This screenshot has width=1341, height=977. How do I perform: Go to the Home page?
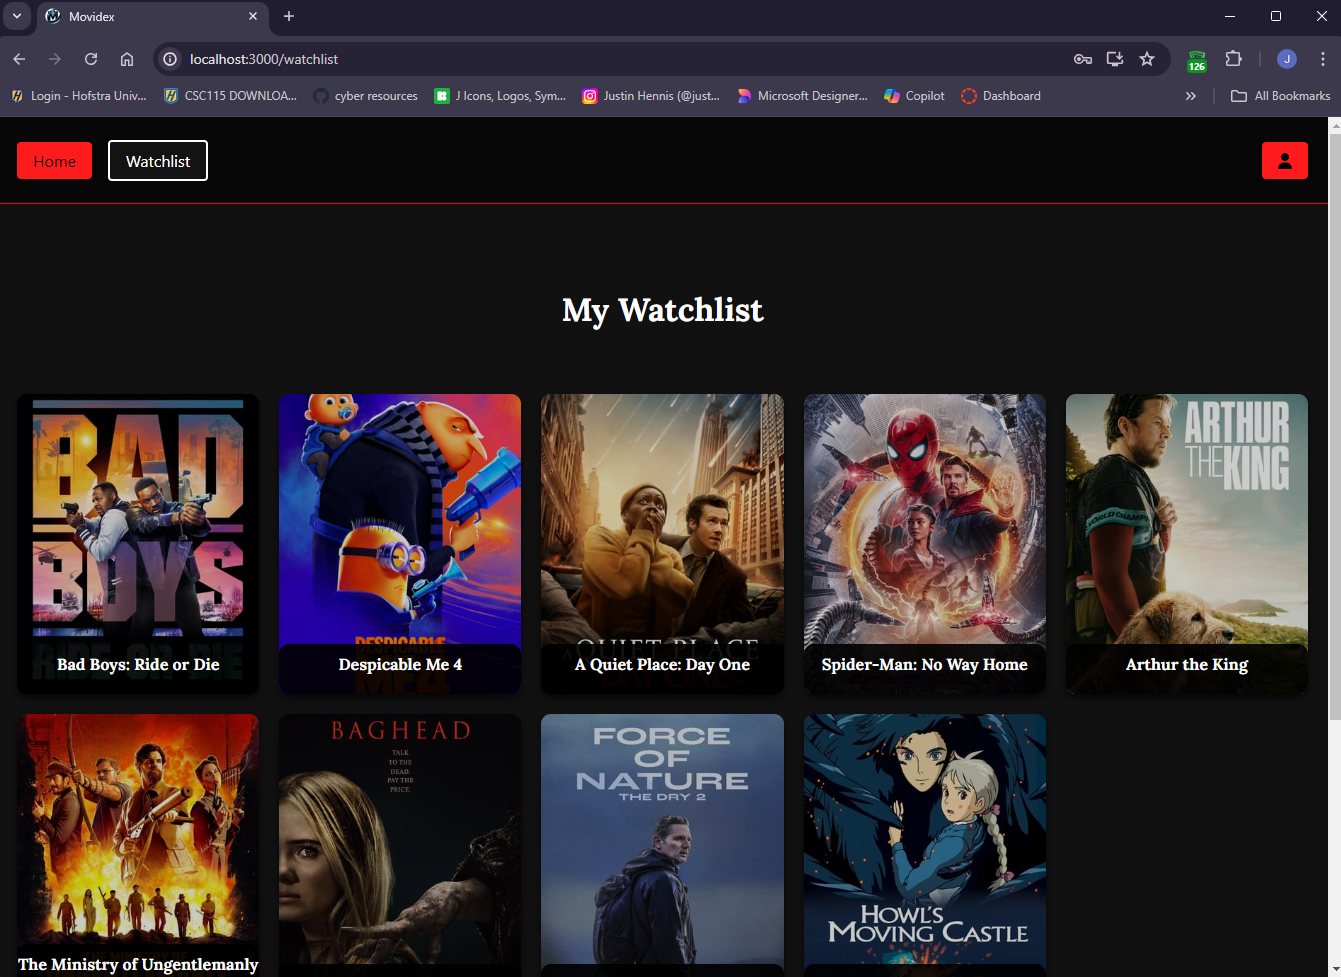pos(54,161)
